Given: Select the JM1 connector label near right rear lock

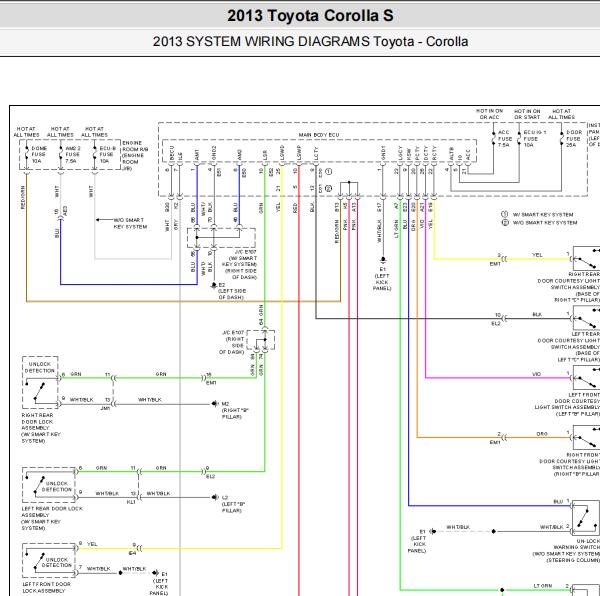Looking at the screenshot, I should pyautogui.click(x=105, y=408).
